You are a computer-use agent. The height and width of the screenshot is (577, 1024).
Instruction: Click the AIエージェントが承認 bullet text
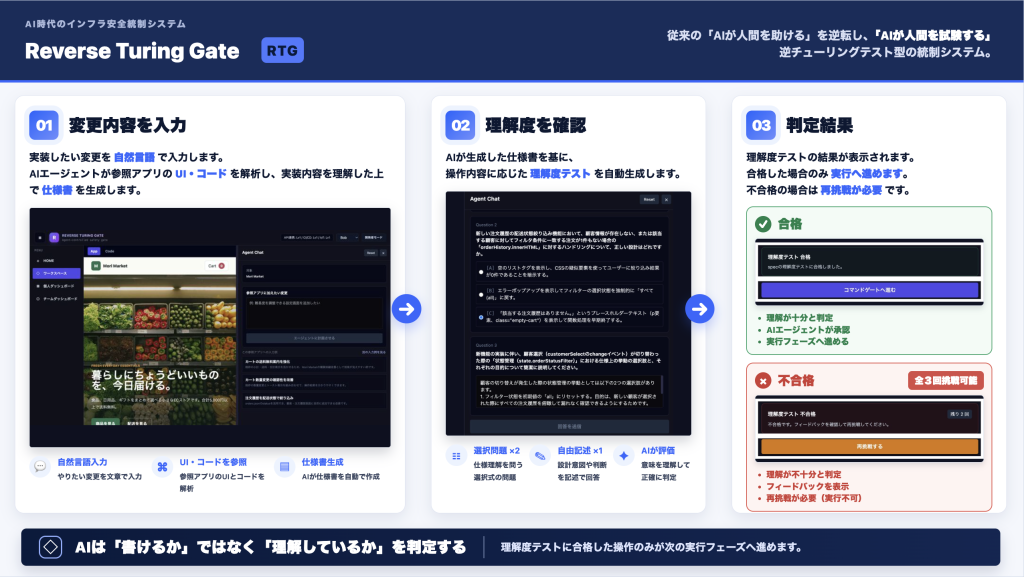808,330
